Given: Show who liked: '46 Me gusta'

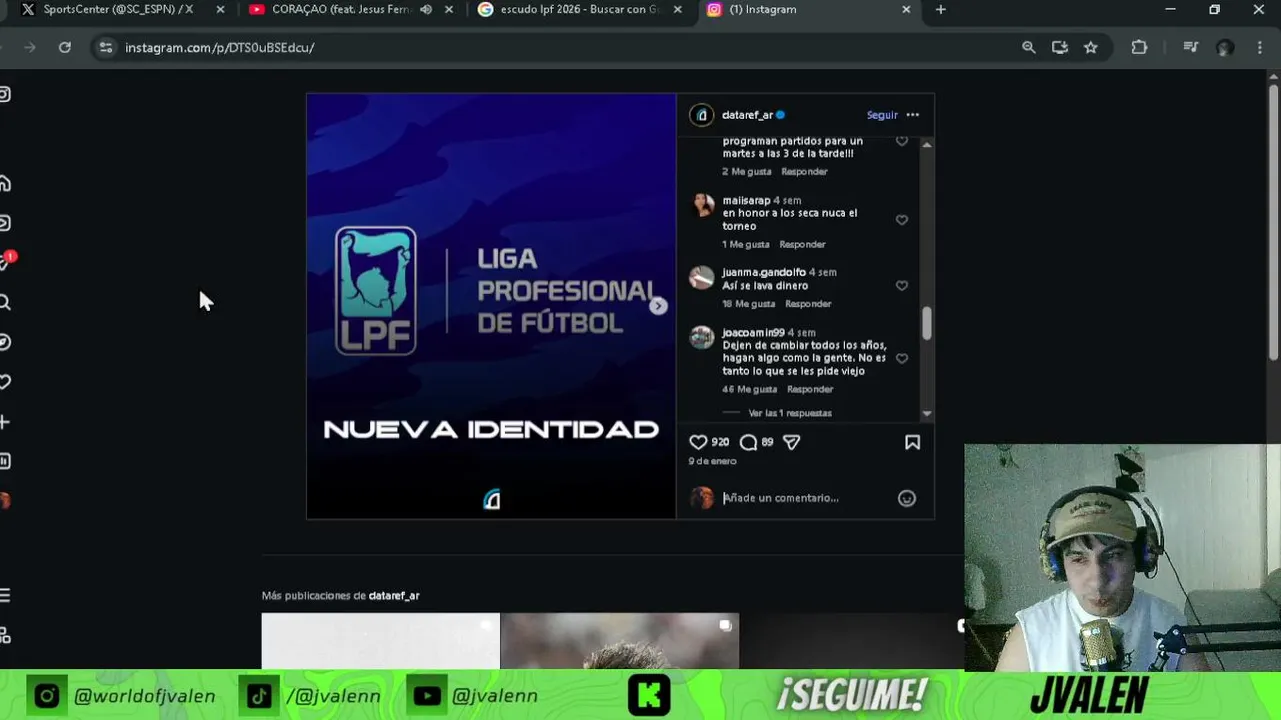Looking at the screenshot, I should [750, 389].
